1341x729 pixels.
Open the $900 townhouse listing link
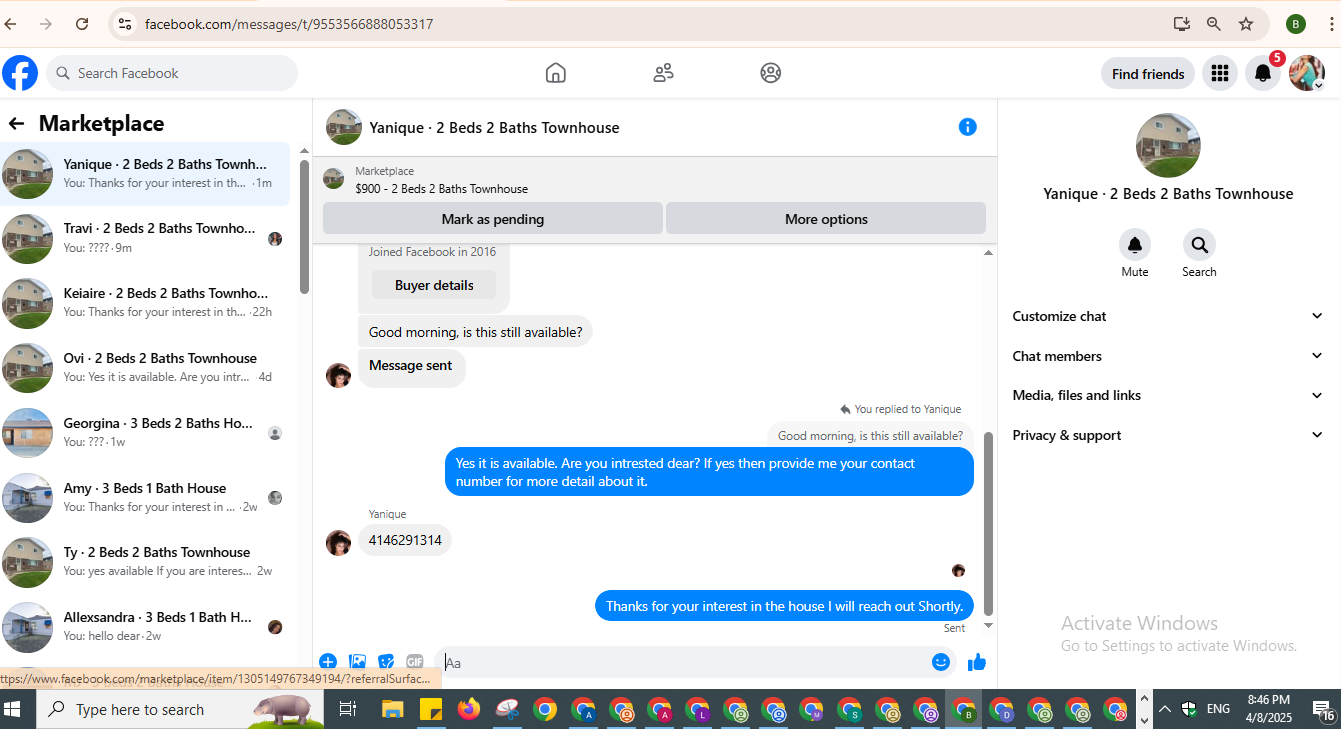click(x=441, y=188)
